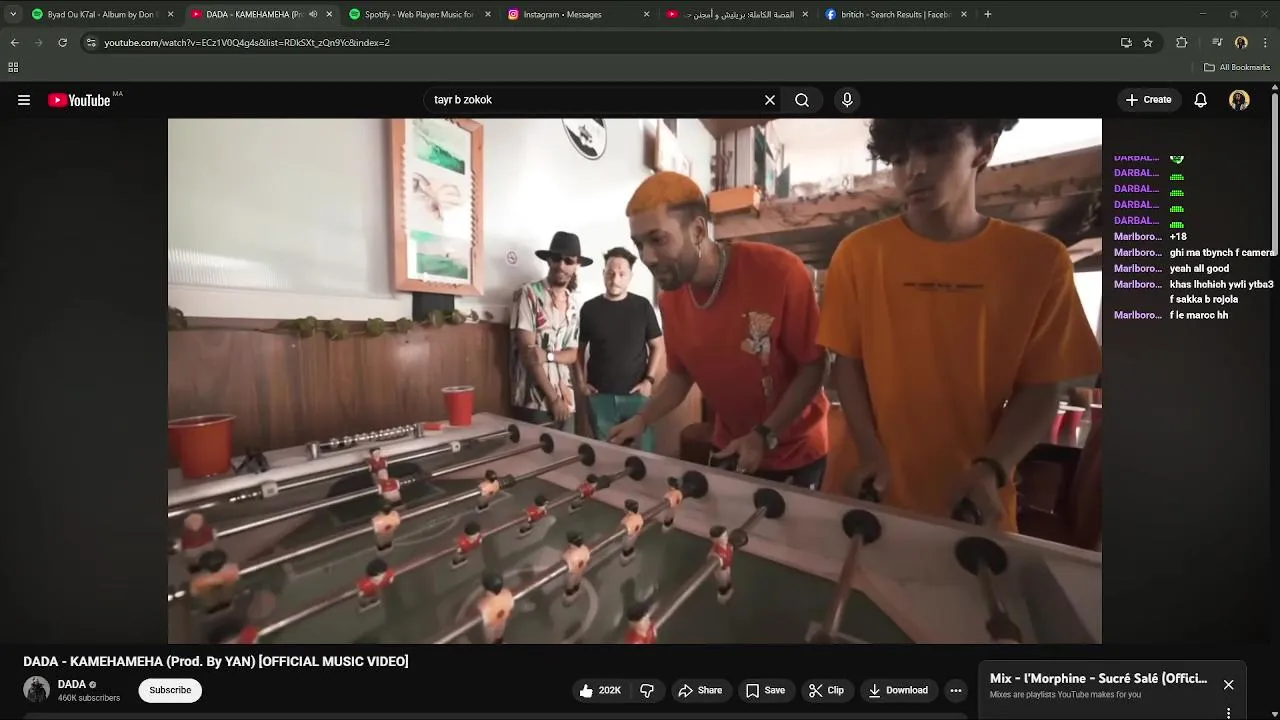Bookmark this page with the star
The width and height of the screenshot is (1280, 720).
1148,42
